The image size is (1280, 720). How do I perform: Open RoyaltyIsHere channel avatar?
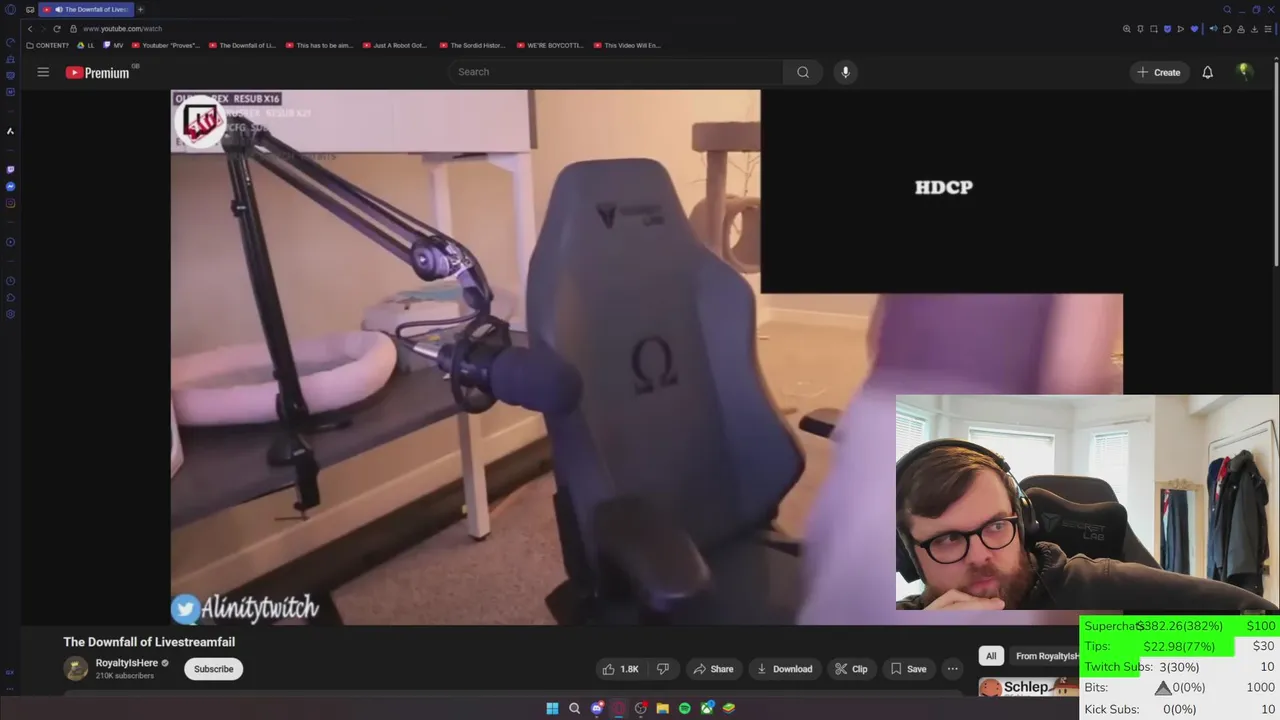click(76, 669)
